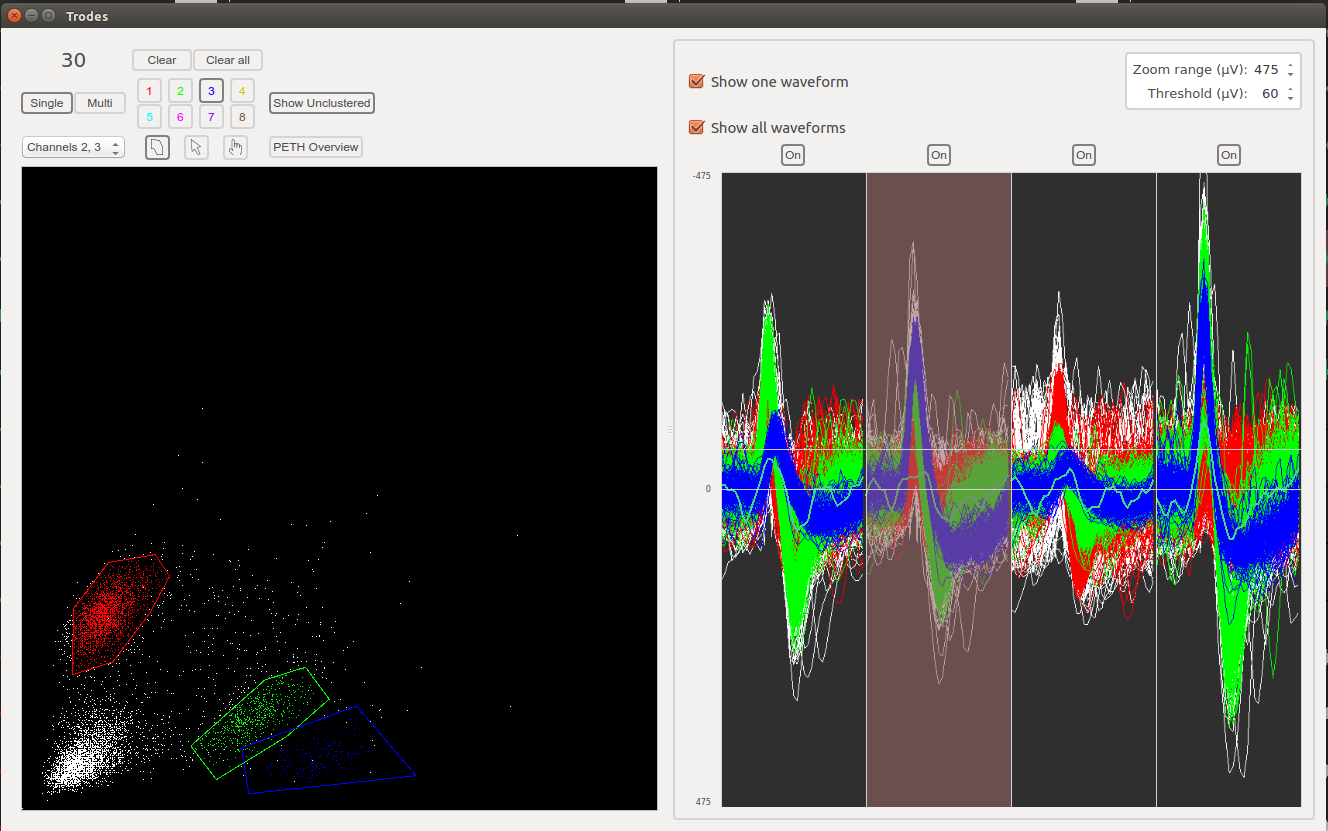Select cluster 5 (cyan)
Viewport: 1328px width, 831px height.
(x=149, y=117)
